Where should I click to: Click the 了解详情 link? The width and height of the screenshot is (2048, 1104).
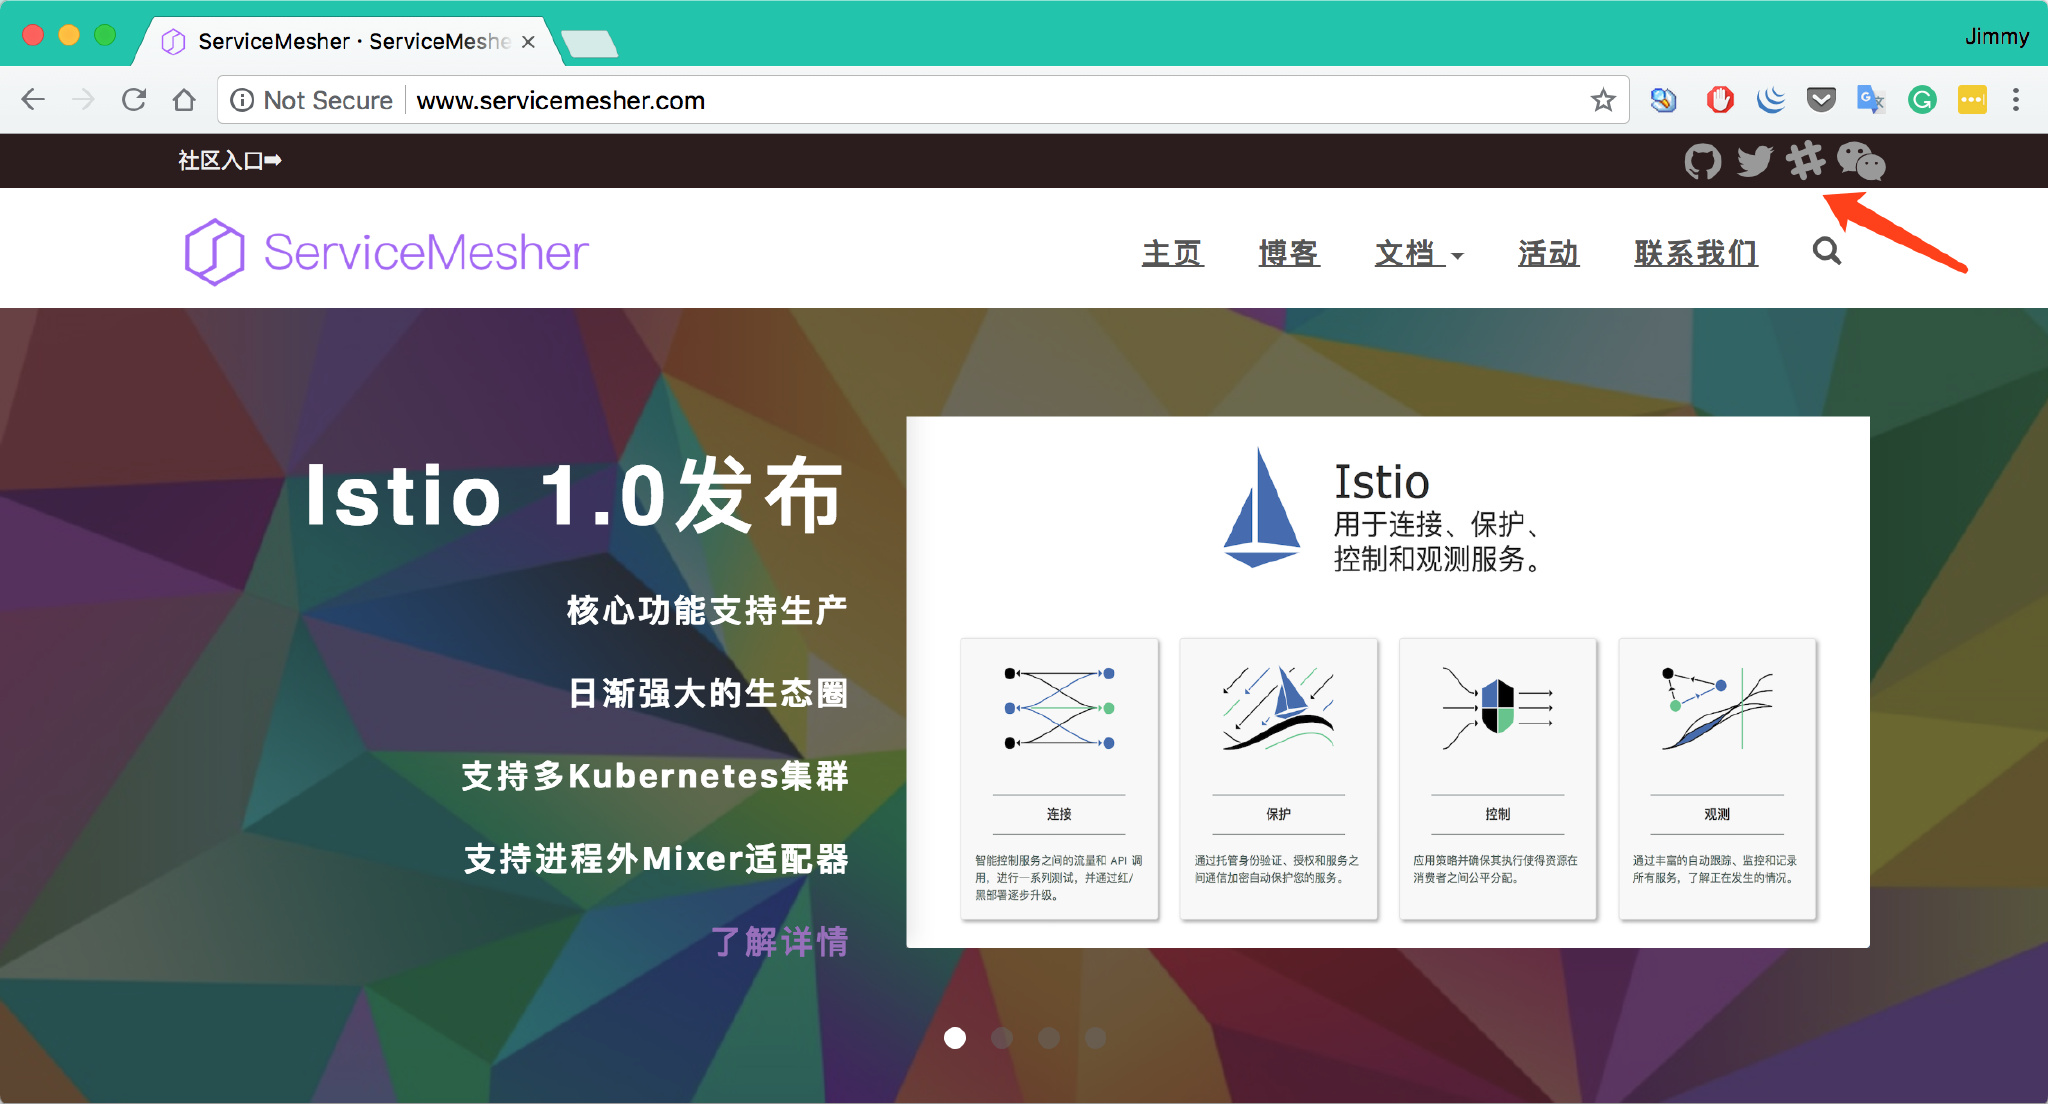779,941
